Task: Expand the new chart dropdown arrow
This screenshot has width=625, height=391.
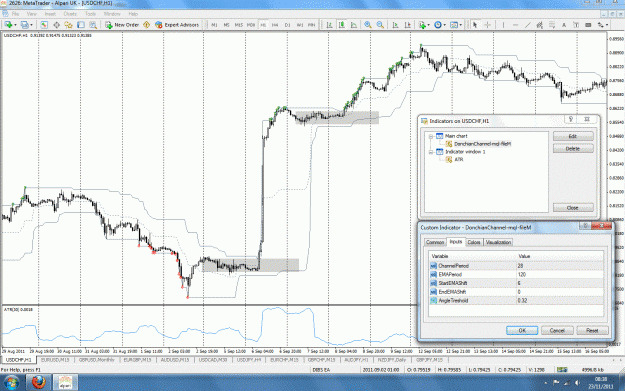Action: tap(15, 25)
